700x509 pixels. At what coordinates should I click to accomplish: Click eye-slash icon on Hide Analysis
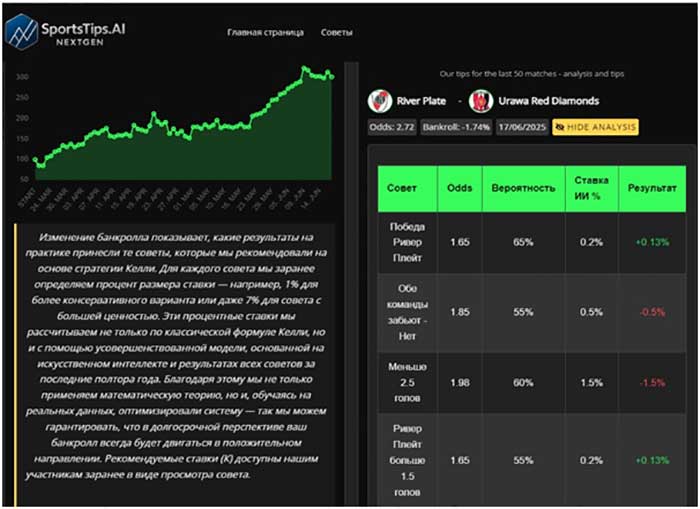(x=560, y=128)
